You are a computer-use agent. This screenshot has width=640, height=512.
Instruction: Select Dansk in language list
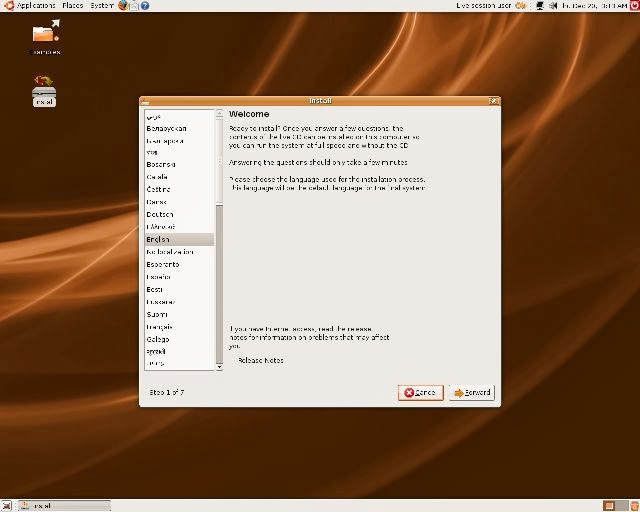[x=179, y=202]
